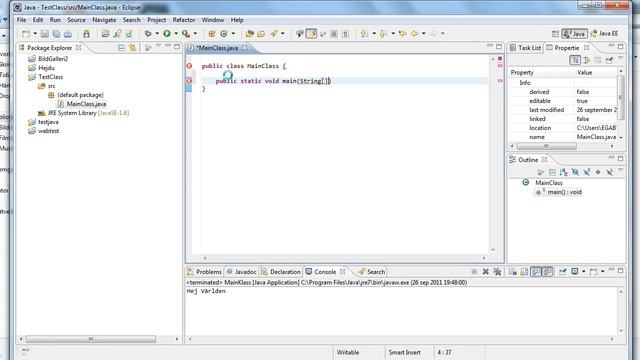Toggle Mark Occurrences in toolbar

(x=311, y=34)
